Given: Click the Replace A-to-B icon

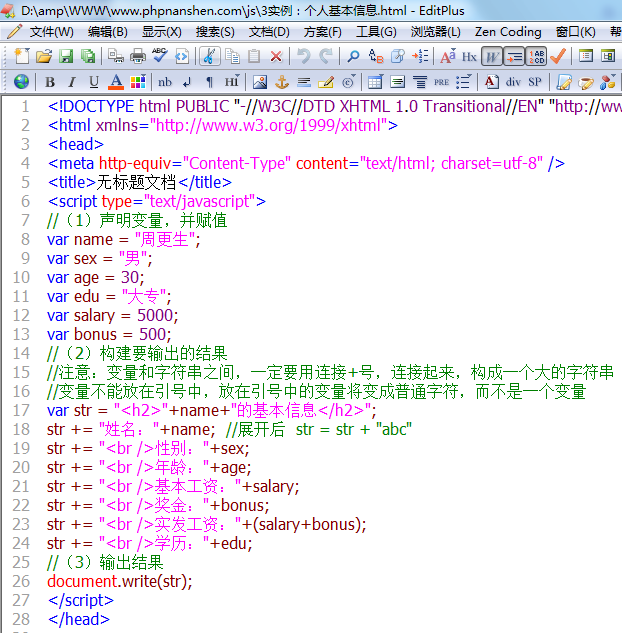Looking at the screenshot, I should (x=376, y=56).
